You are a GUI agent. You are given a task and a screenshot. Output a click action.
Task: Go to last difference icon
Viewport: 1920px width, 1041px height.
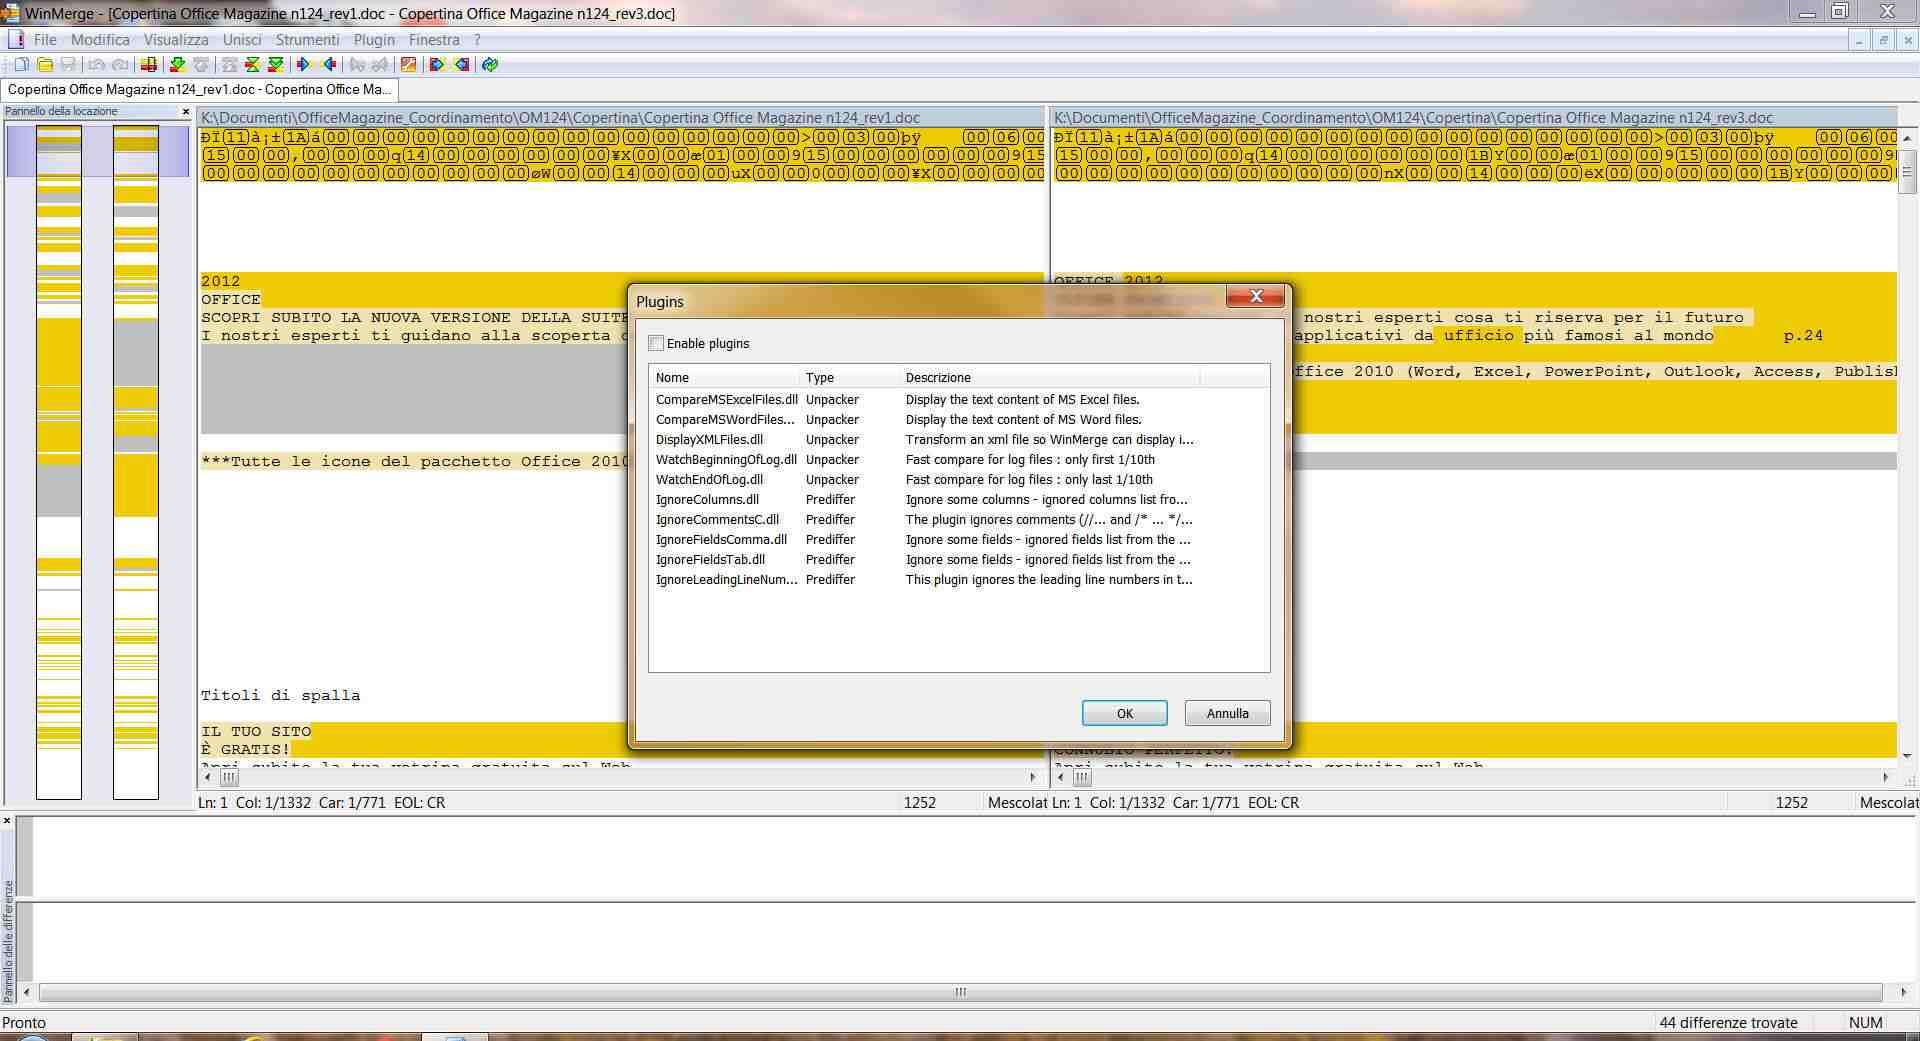pos(276,65)
